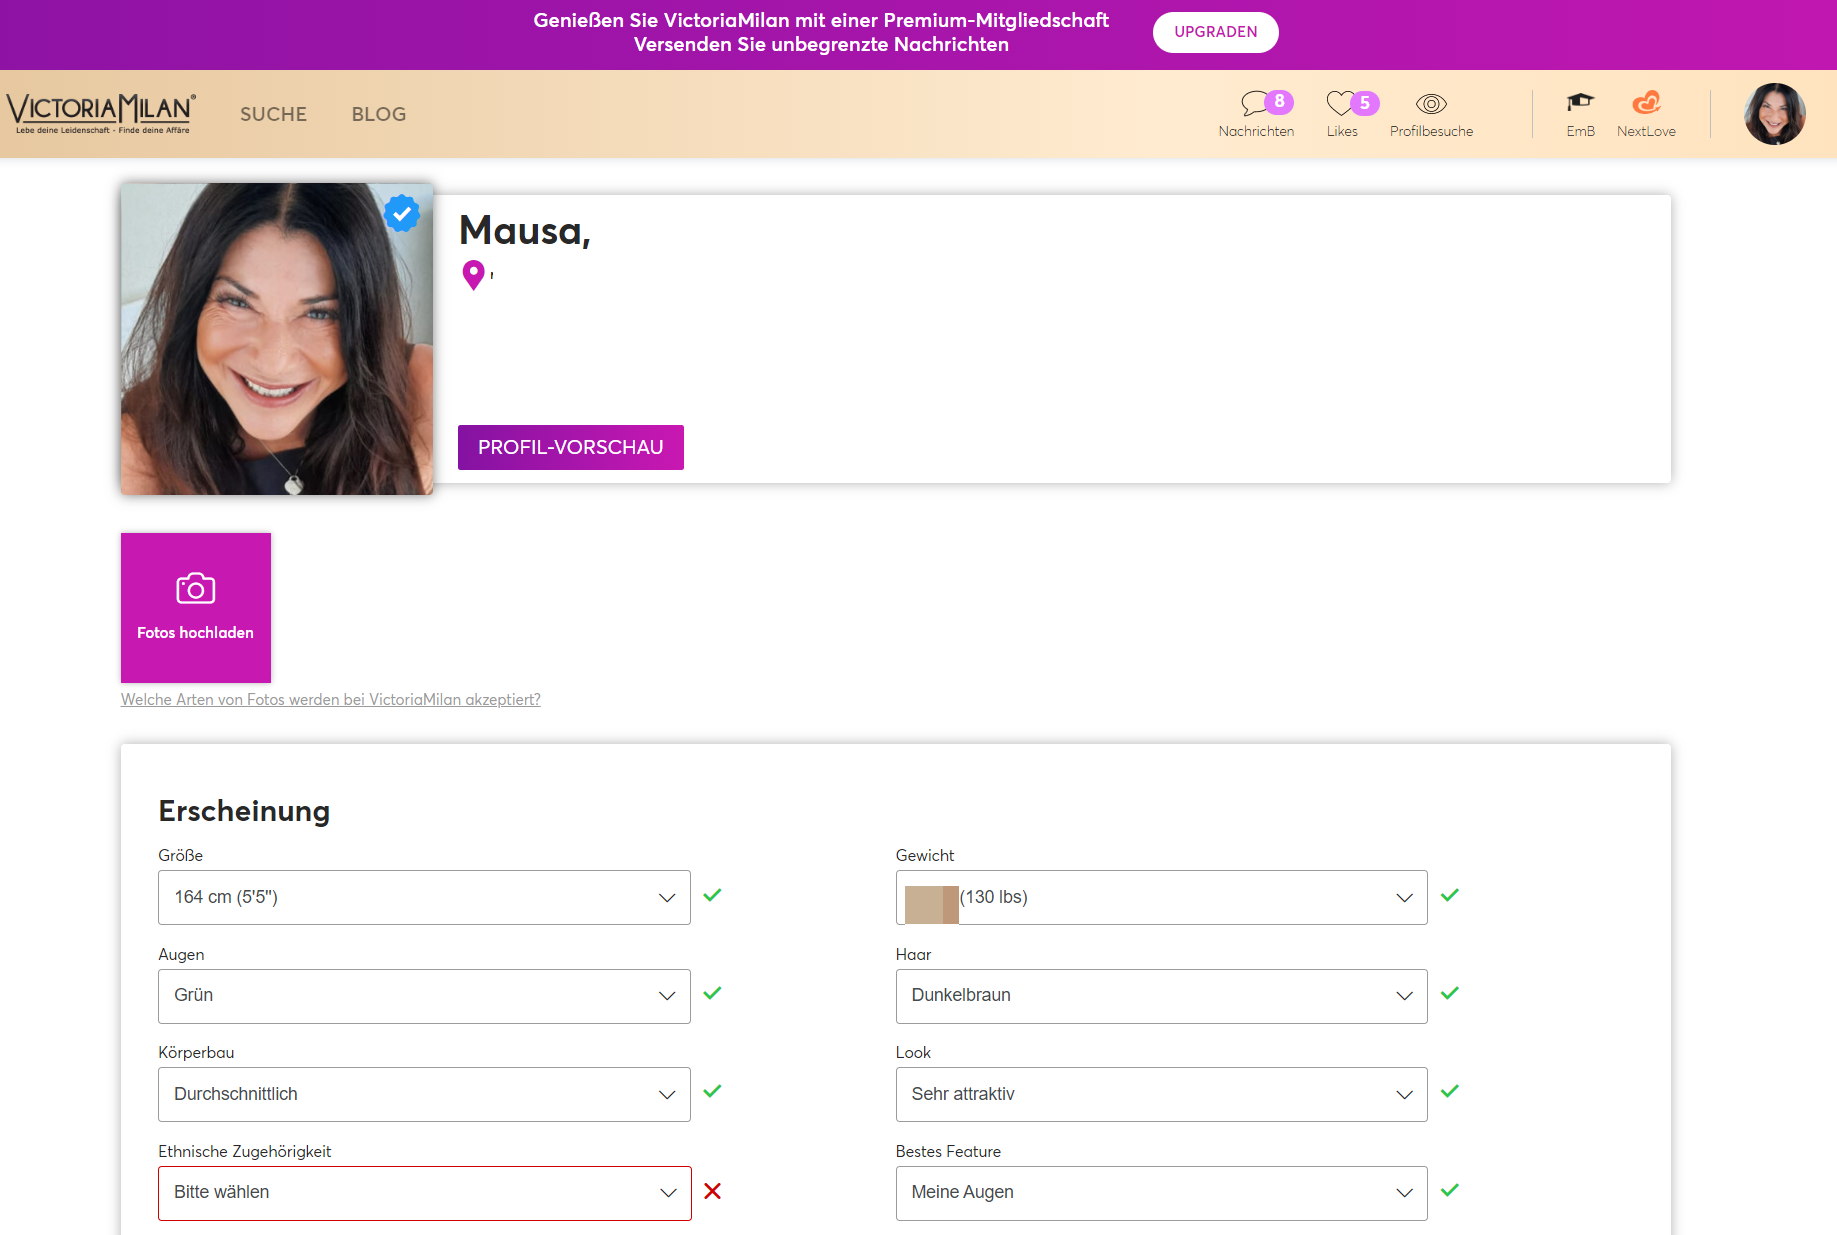The width and height of the screenshot is (1837, 1235).
Task: Click the green check next to Augen
Action: click(x=712, y=993)
